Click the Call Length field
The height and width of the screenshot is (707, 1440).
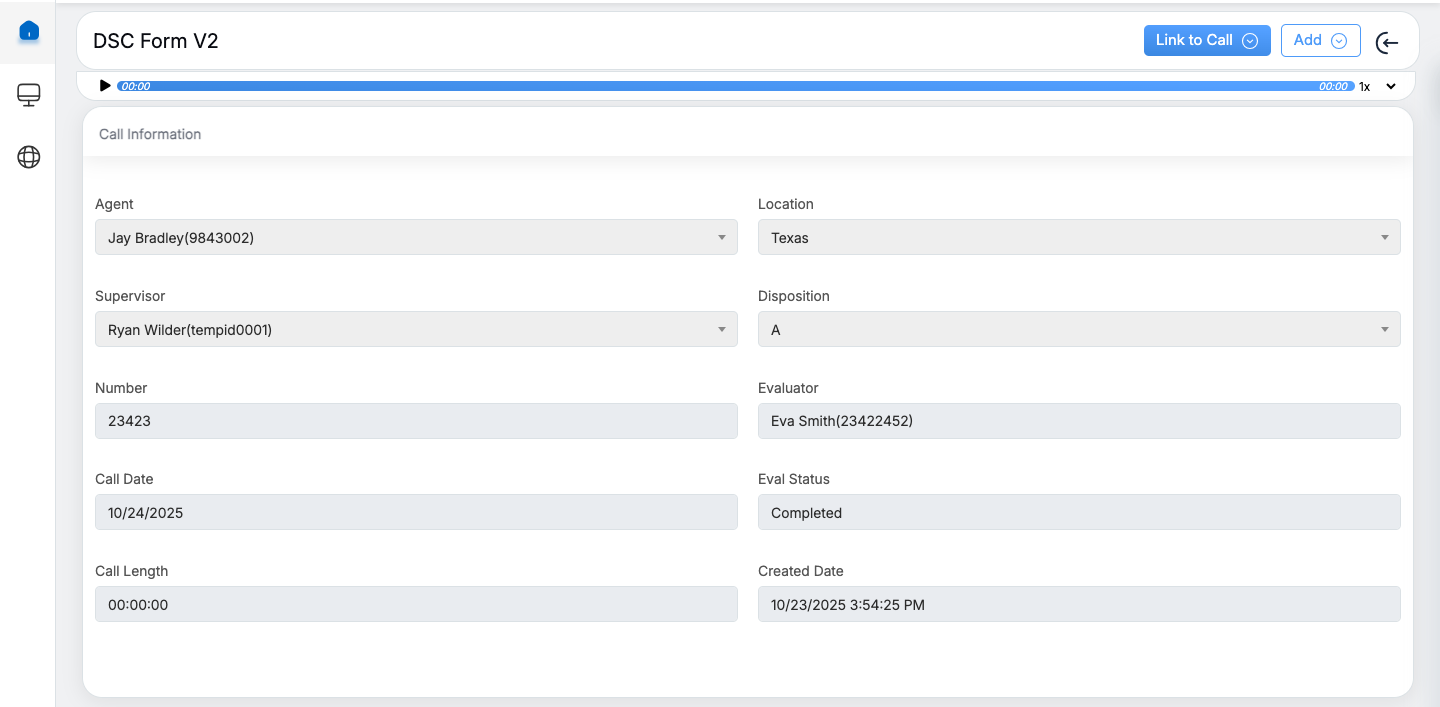[x=416, y=604]
